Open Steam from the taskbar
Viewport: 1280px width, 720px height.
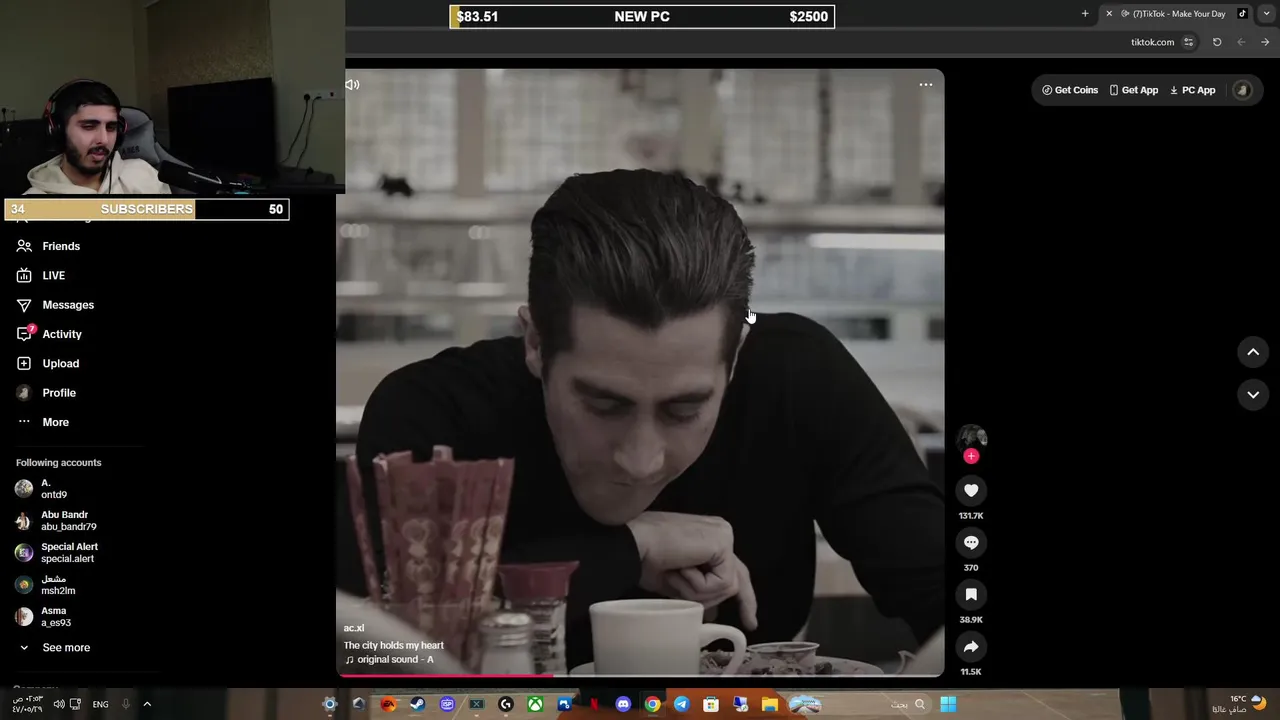417,704
